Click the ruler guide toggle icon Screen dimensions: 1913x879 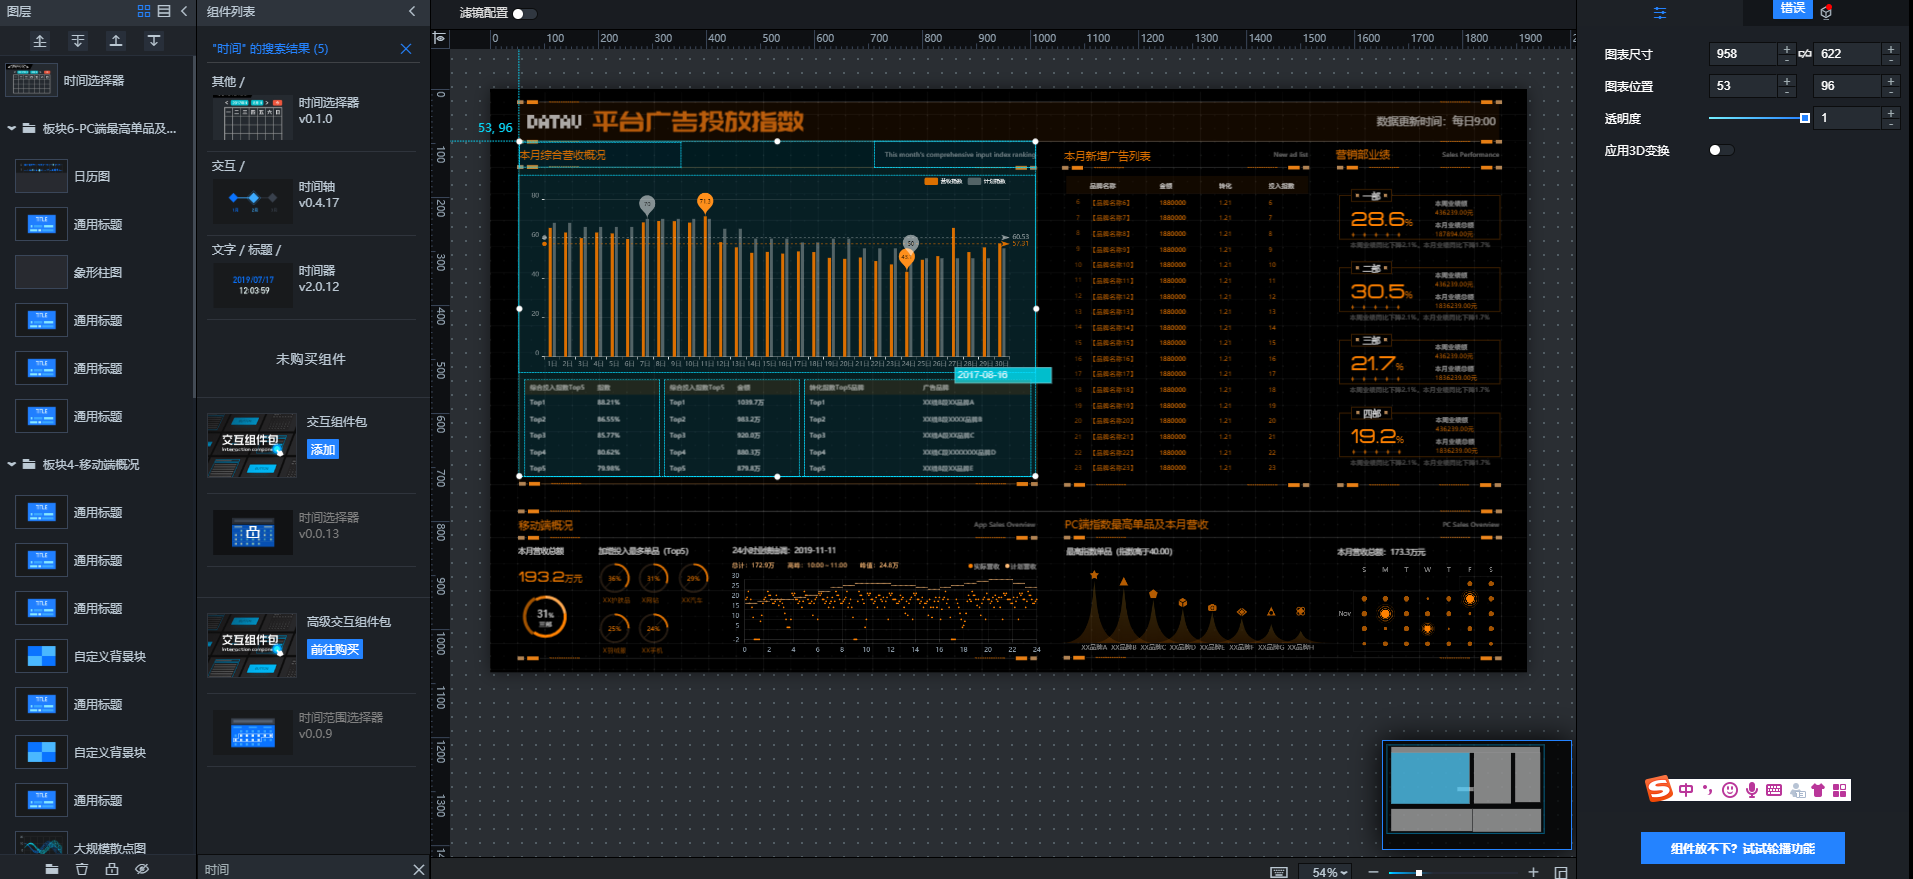(x=439, y=38)
